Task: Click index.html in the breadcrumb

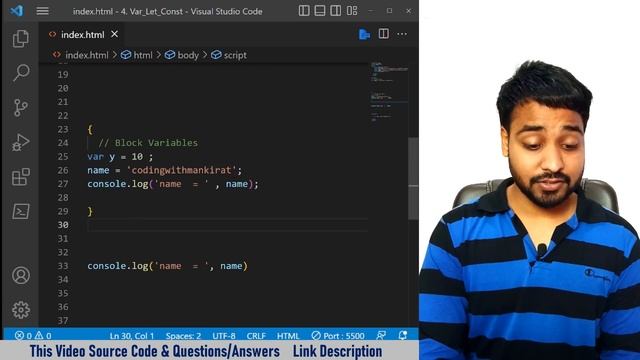Action: [87, 55]
